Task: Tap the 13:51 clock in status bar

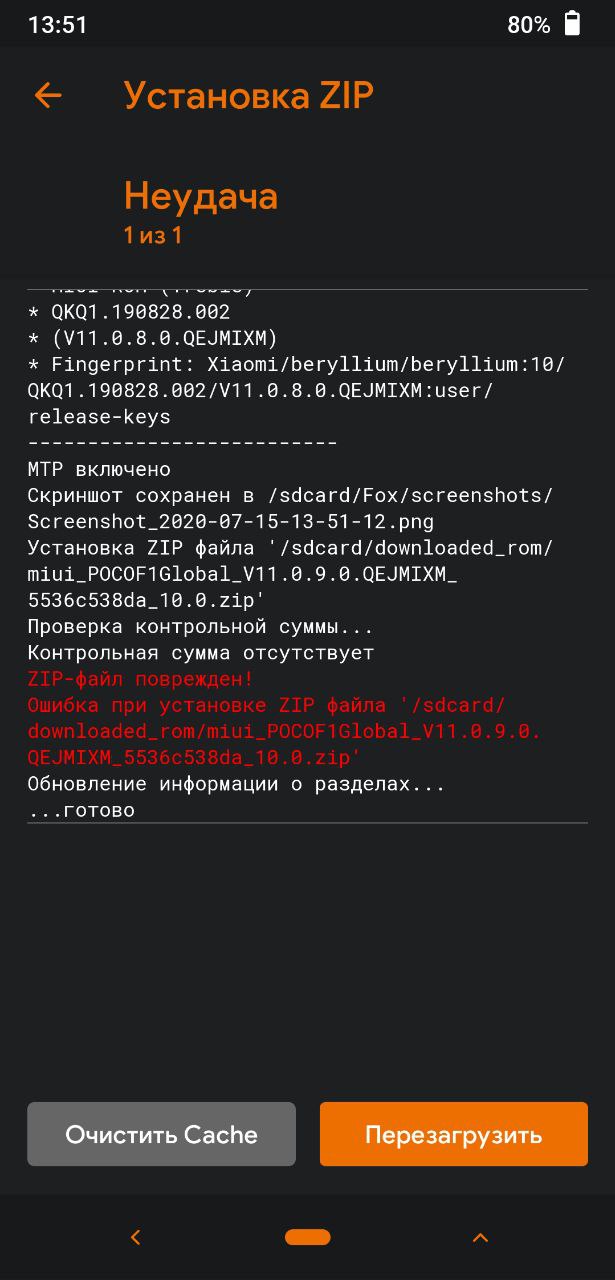Action: tap(58, 25)
